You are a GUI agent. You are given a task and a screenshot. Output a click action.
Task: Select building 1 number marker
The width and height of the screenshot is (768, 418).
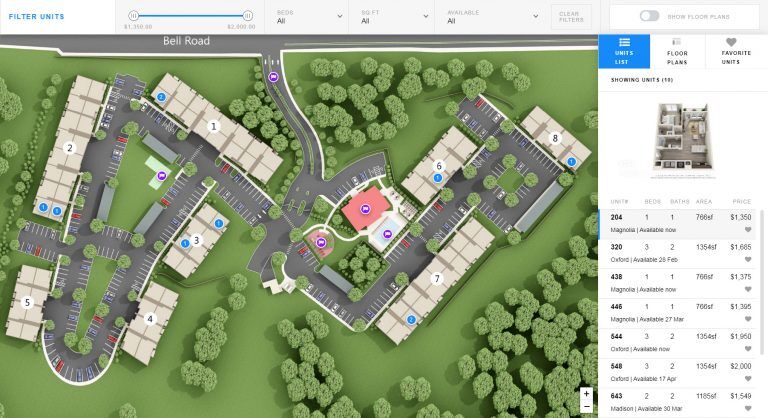tap(213, 127)
